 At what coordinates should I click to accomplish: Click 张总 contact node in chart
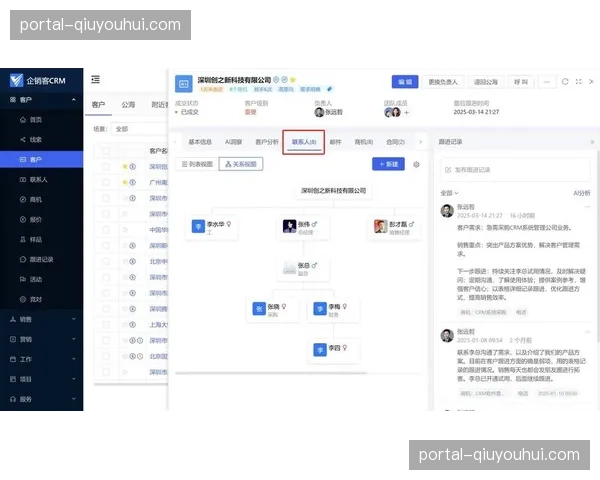(x=303, y=268)
